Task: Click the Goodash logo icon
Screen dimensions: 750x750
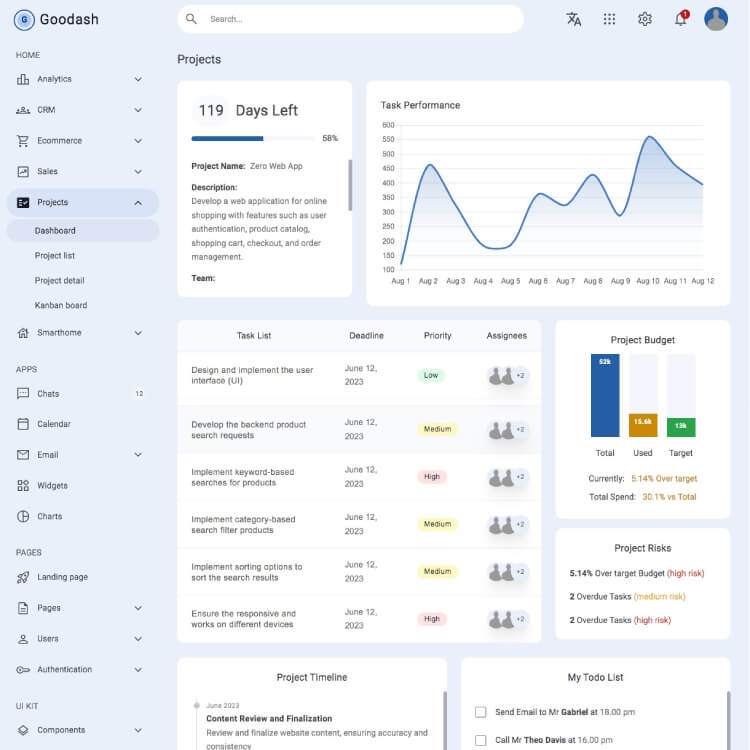Action: pyautogui.click(x=24, y=19)
